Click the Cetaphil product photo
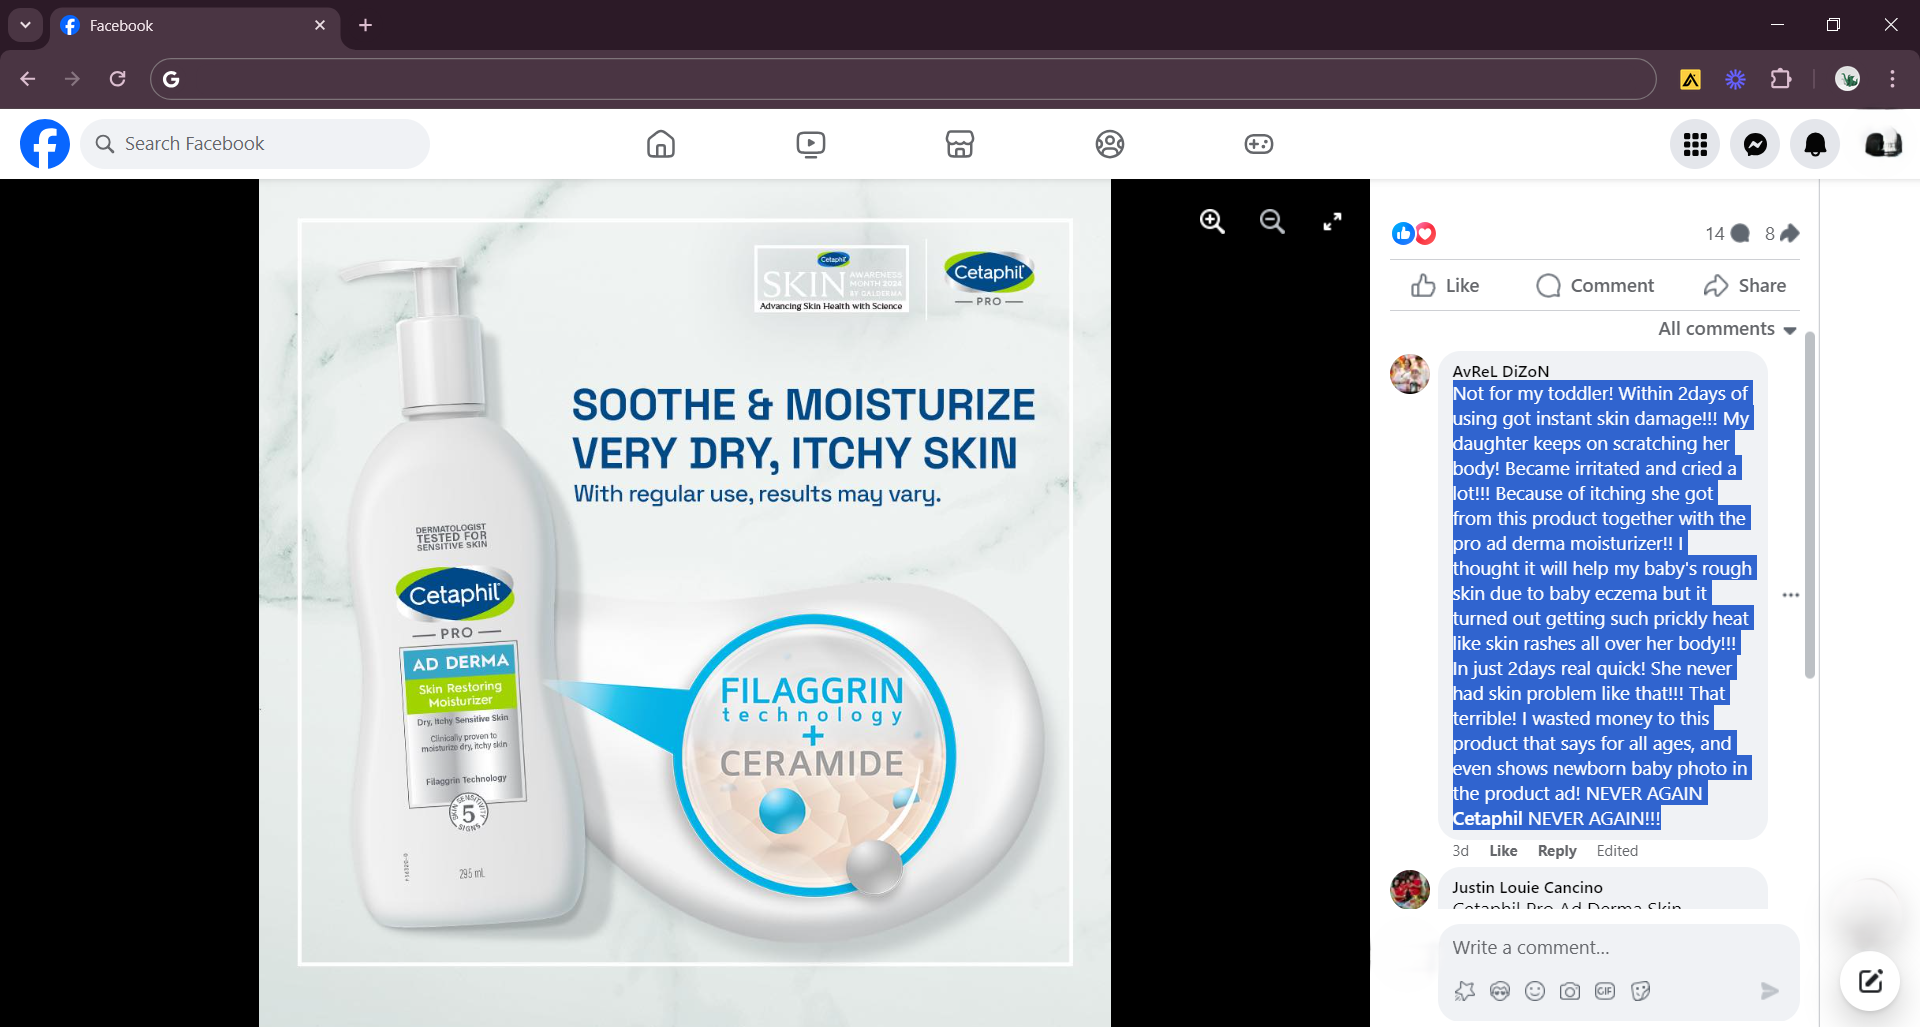 click(x=685, y=603)
